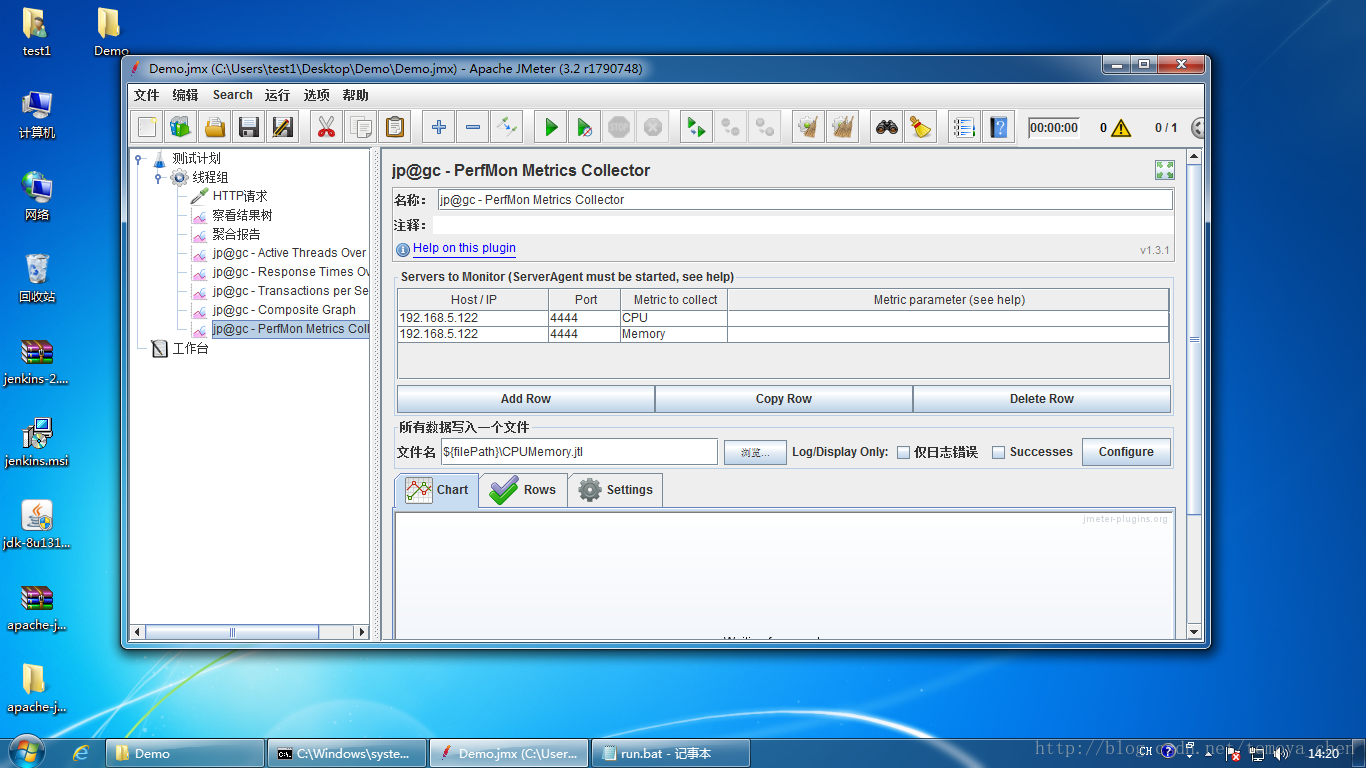This screenshot has width=1366, height=768.
Task: Click the blue Help question icon
Action: 998,127
